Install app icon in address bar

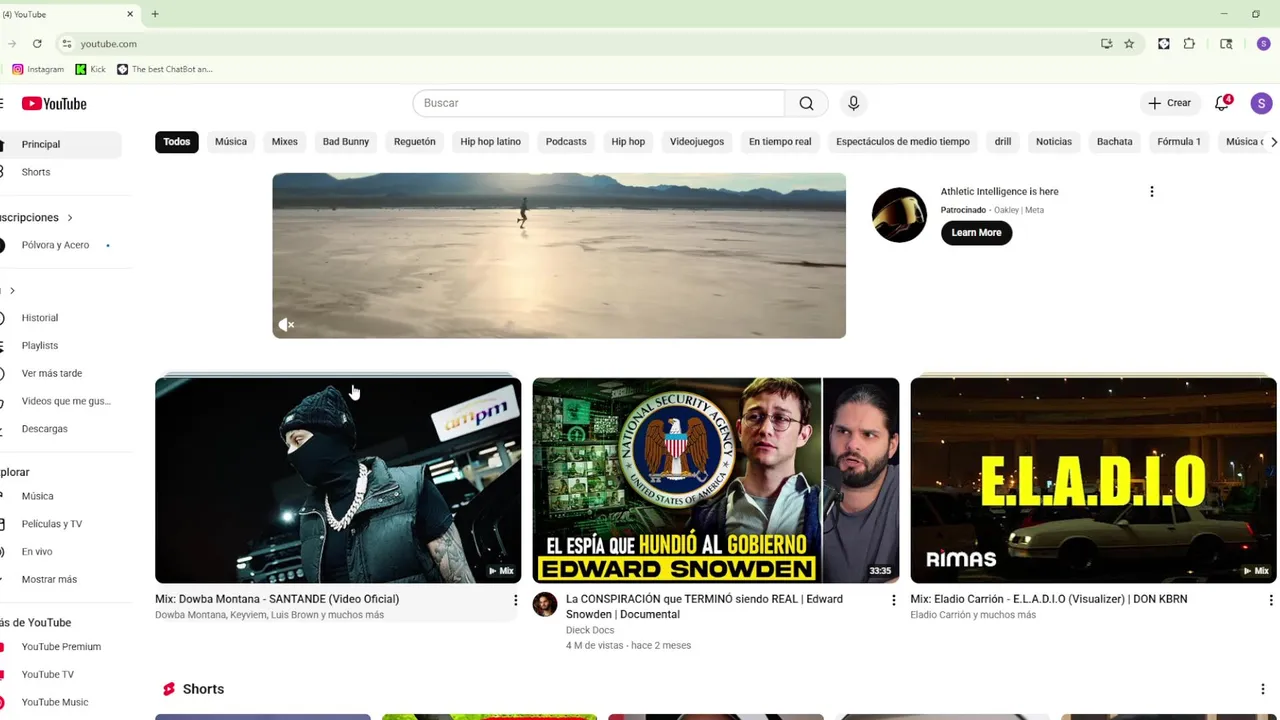point(1106,44)
